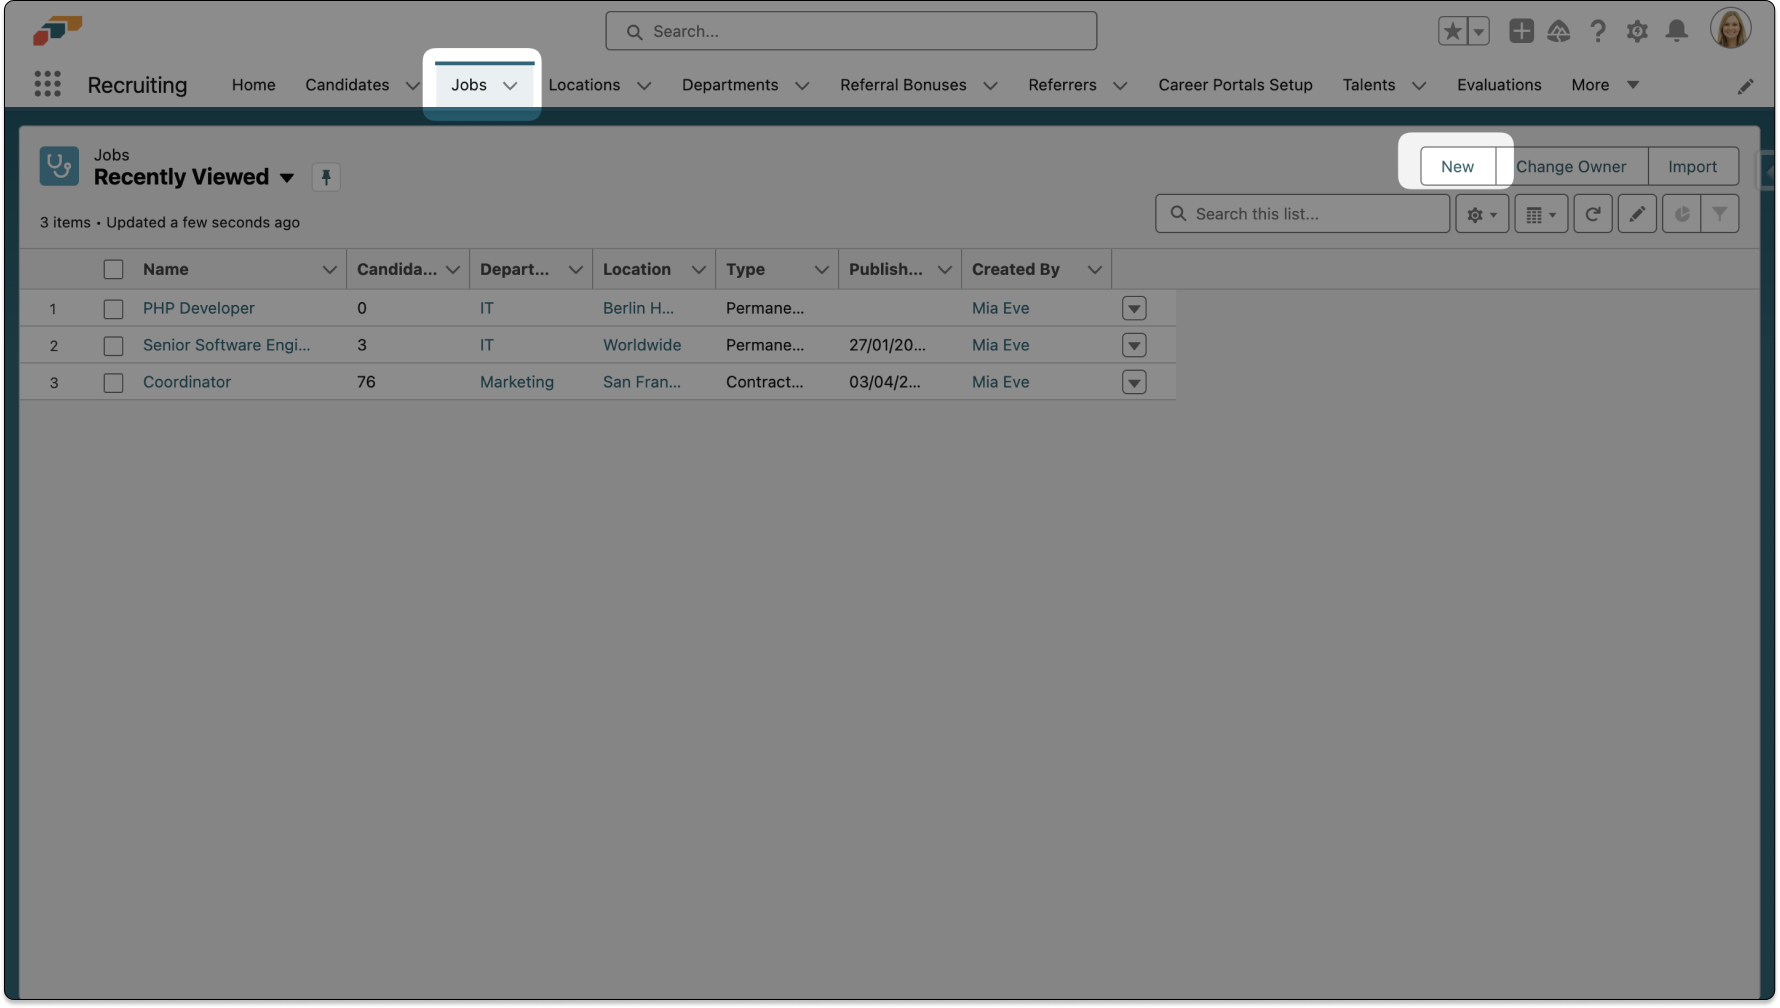This screenshot has width=1780, height=1008.
Task: Click the inline edit pencil icon
Action: click(1637, 214)
